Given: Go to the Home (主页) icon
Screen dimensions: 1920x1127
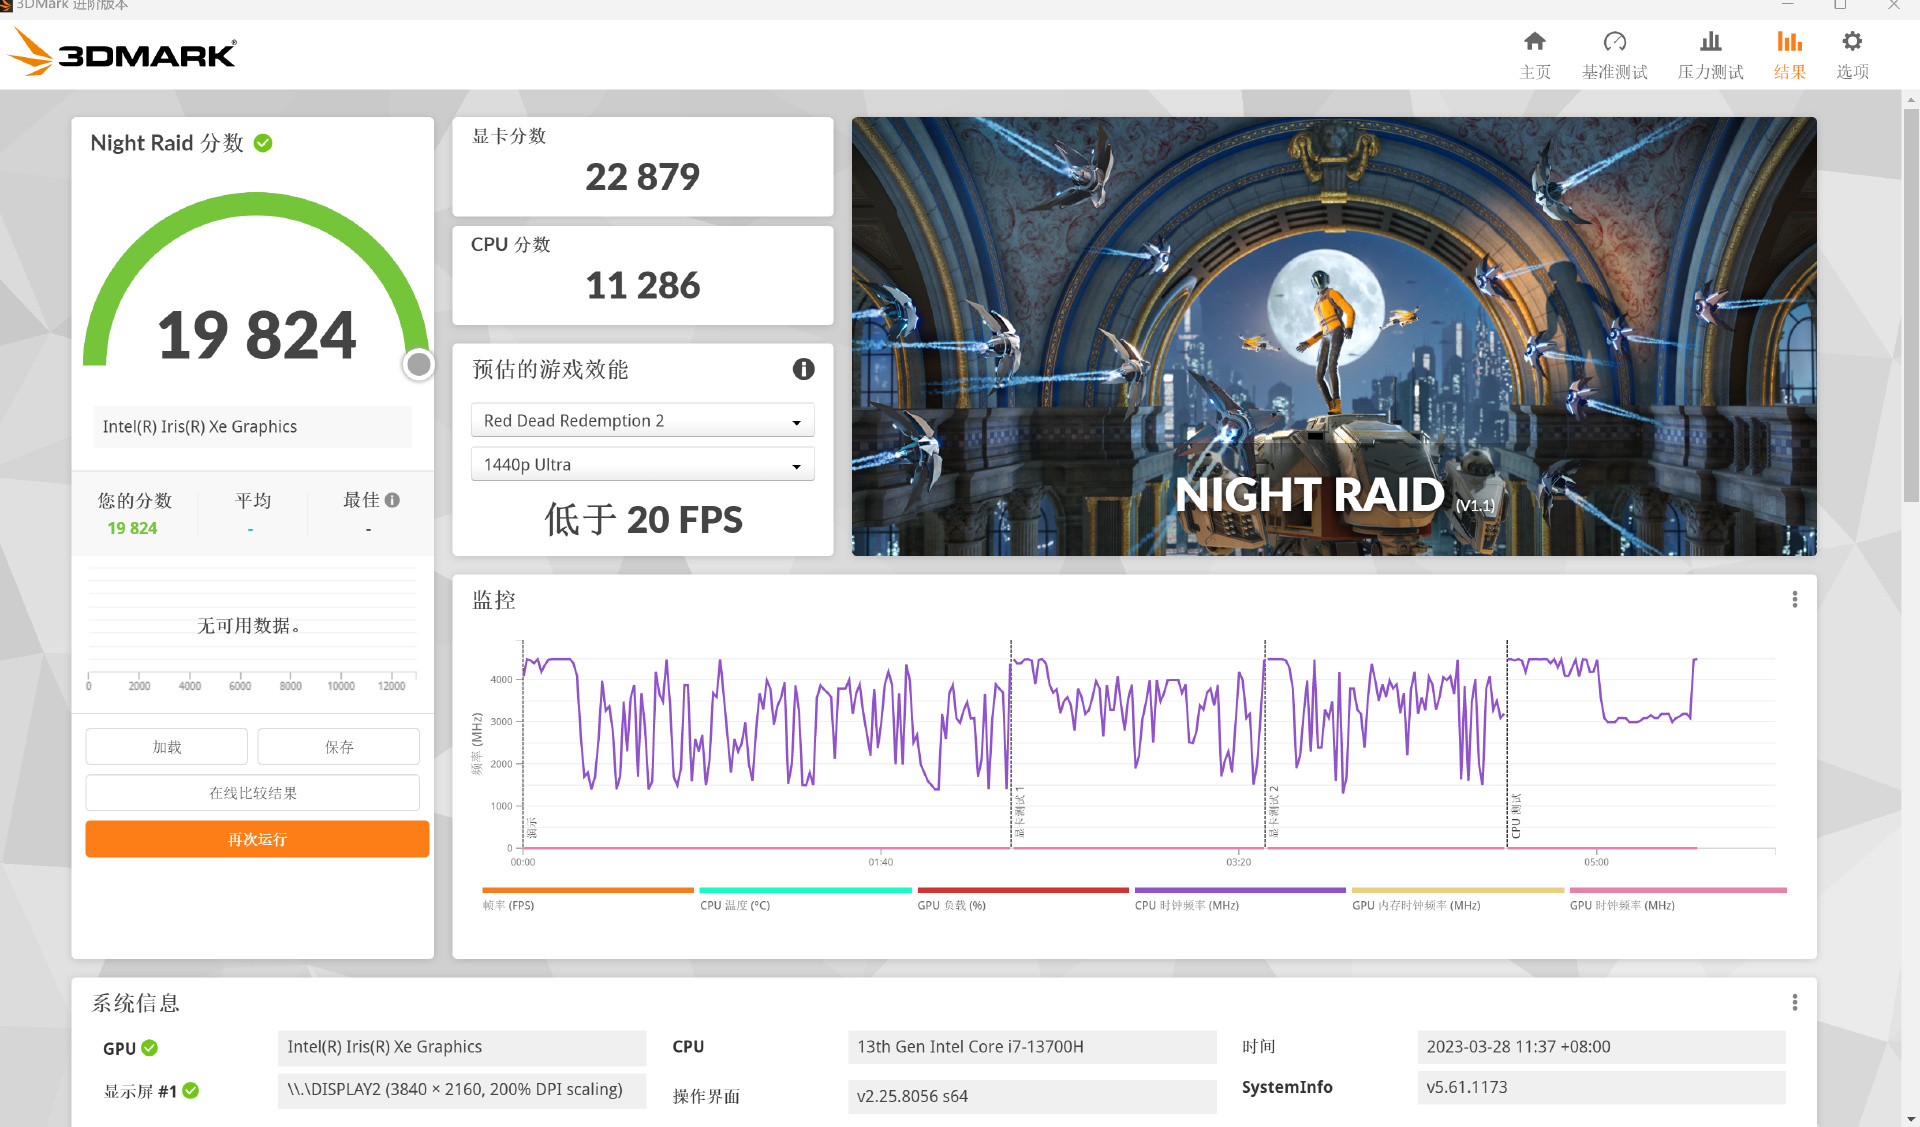Looking at the screenshot, I should point(1534,42).
